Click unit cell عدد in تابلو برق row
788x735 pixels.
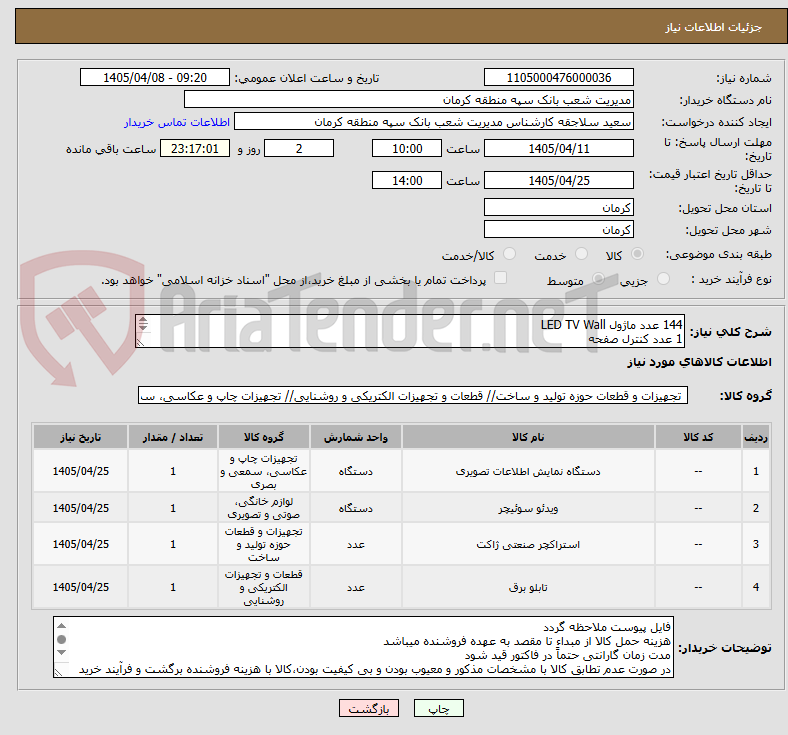point(355,587)
